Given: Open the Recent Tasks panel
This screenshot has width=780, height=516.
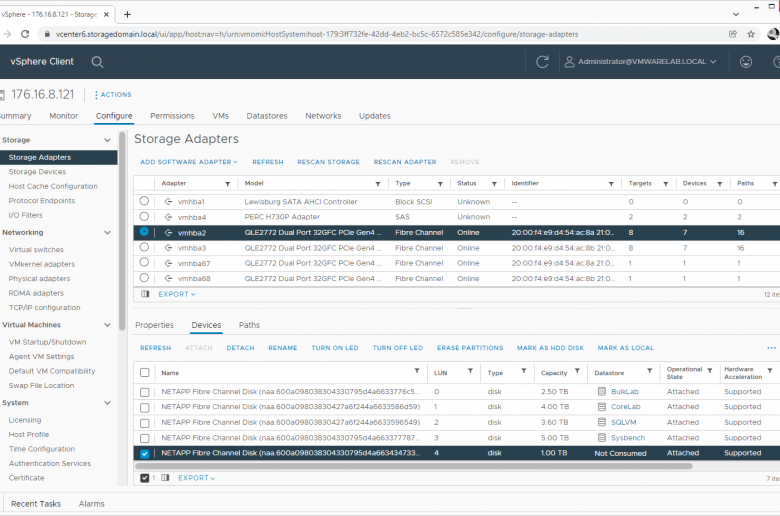Looking at the screenshot, I should [x=36, y=504].
